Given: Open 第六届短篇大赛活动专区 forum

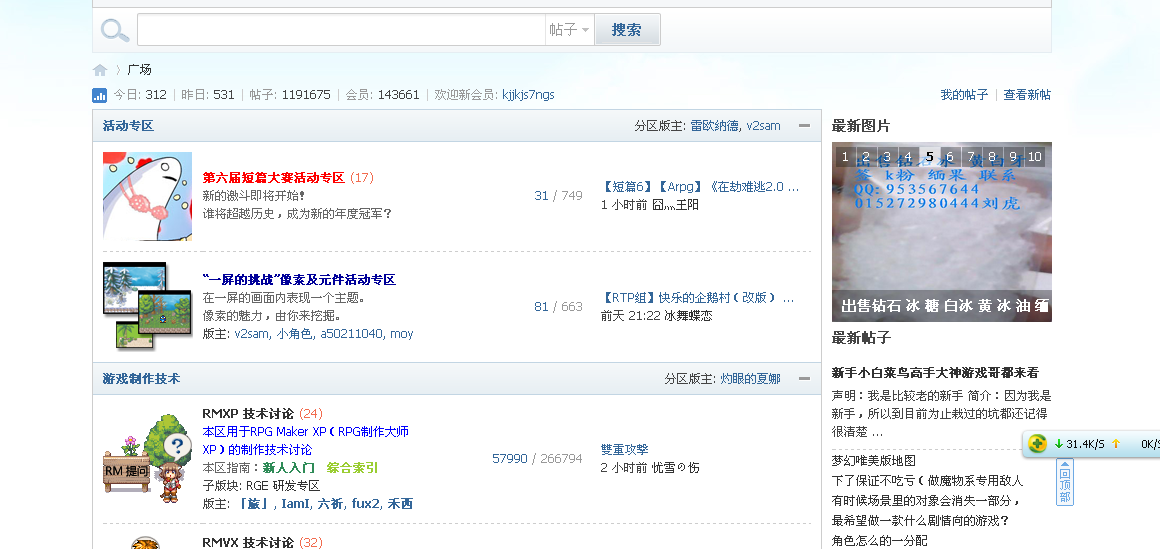Looking at the screenshot, I should click(274, 178).
